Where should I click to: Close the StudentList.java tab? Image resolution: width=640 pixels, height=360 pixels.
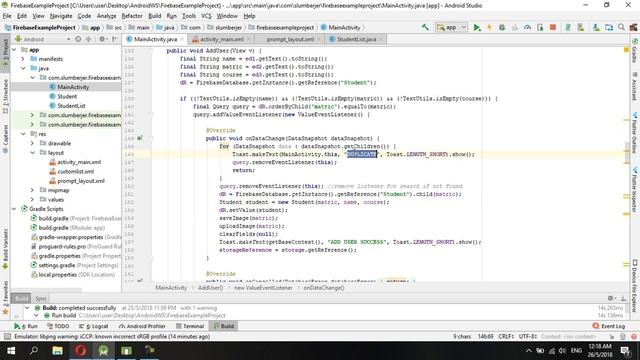tap(381, 39)
